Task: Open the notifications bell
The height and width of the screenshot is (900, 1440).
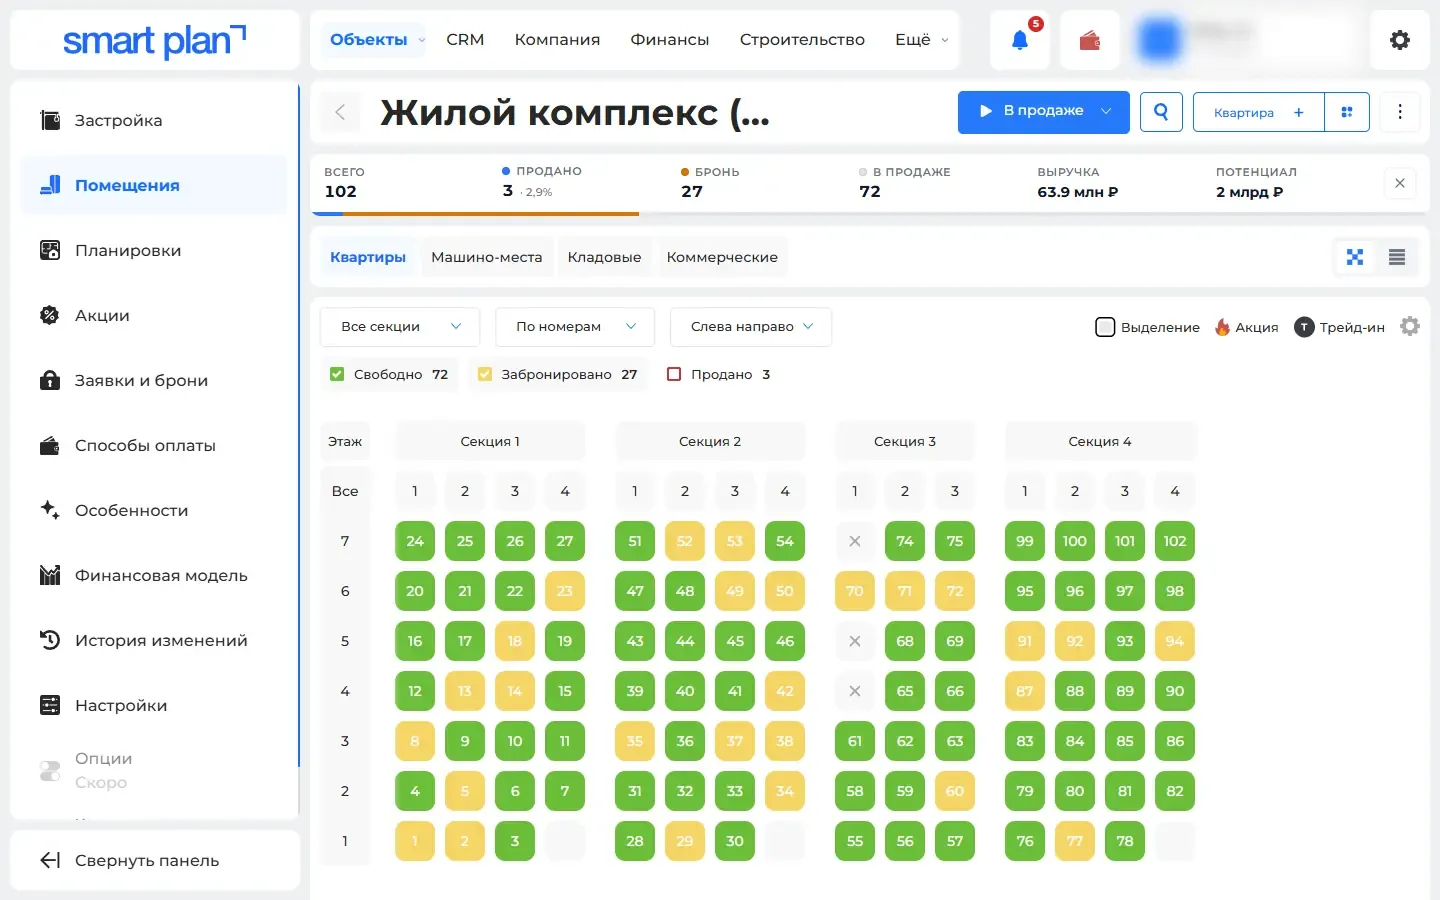Action: [x=1019, y=40]
